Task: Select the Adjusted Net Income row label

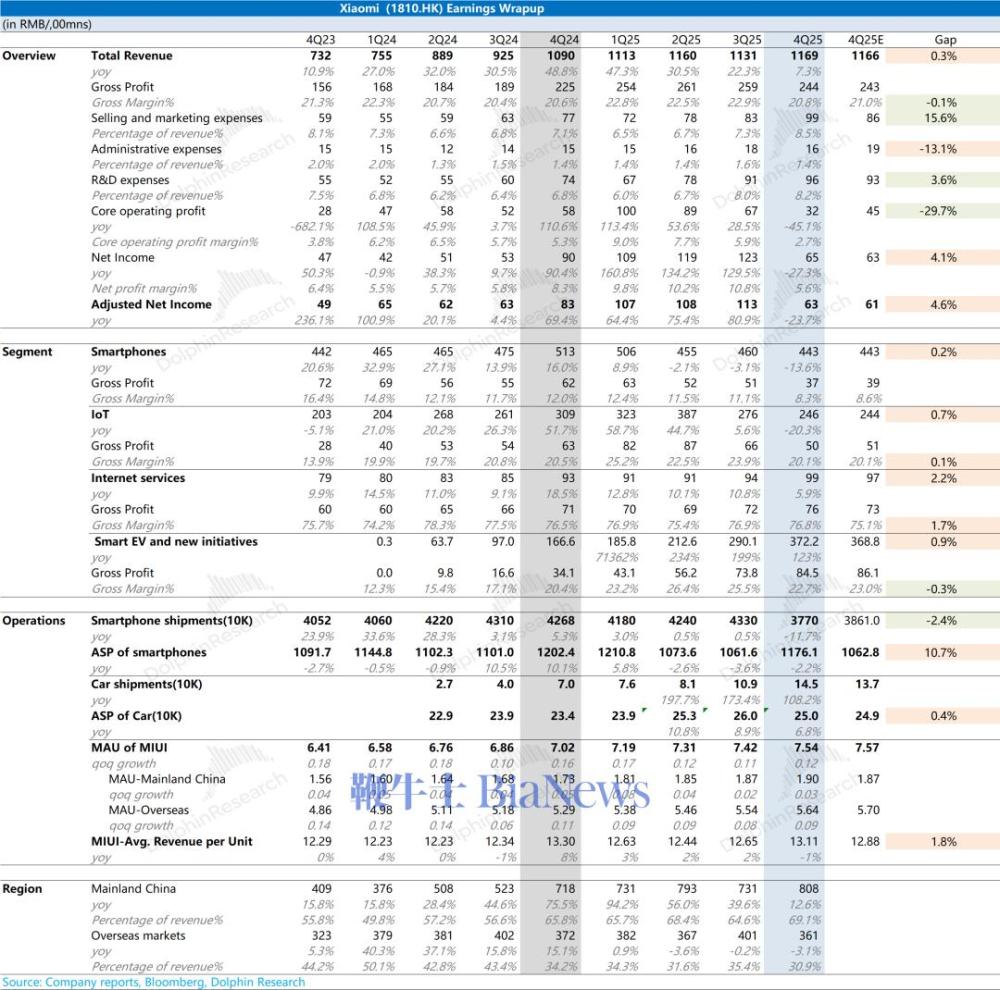Action: point(151,305)
